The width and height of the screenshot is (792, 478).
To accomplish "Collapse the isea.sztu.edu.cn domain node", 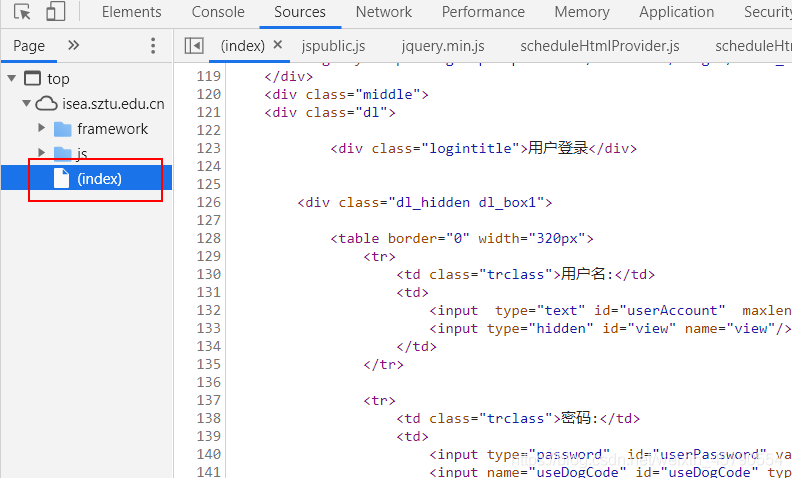I will [26, 104].
